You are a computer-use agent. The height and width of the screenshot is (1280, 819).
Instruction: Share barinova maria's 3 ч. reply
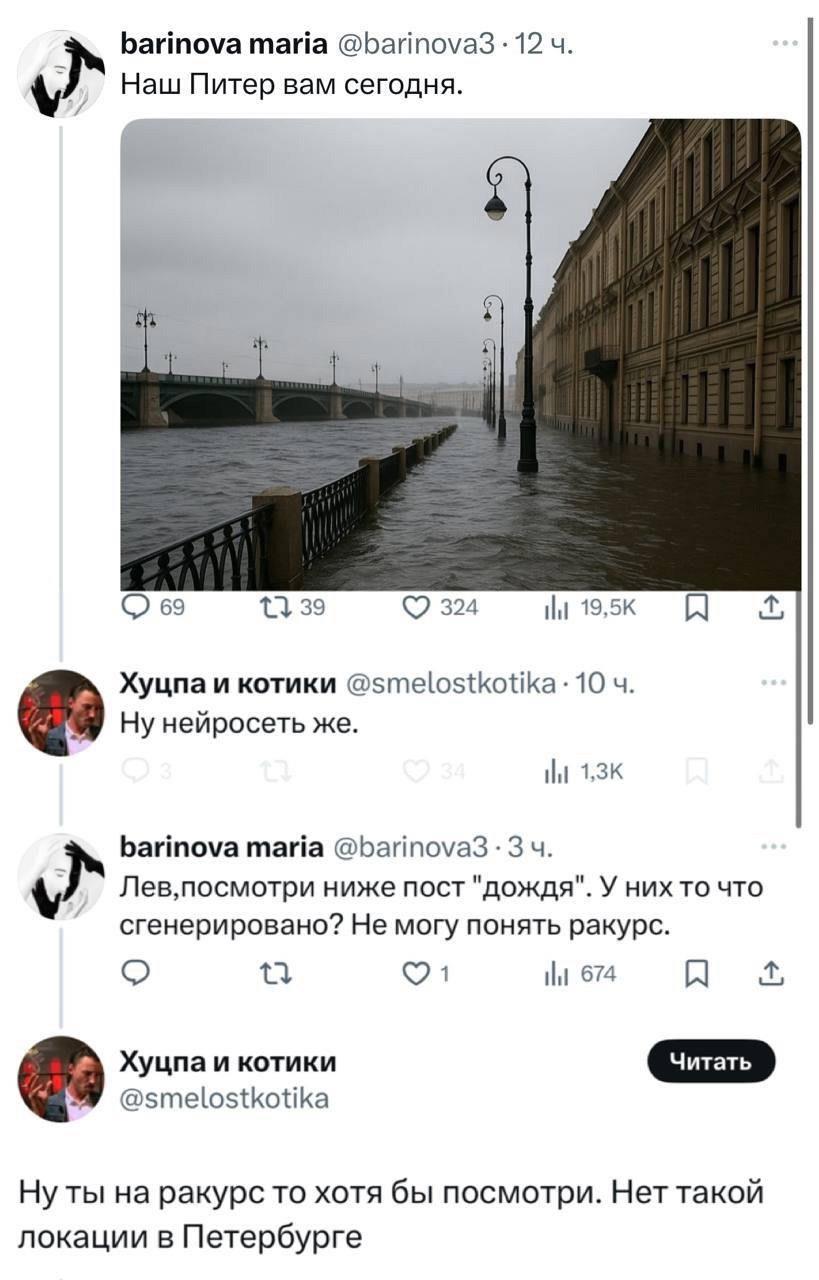coord(772,972)
